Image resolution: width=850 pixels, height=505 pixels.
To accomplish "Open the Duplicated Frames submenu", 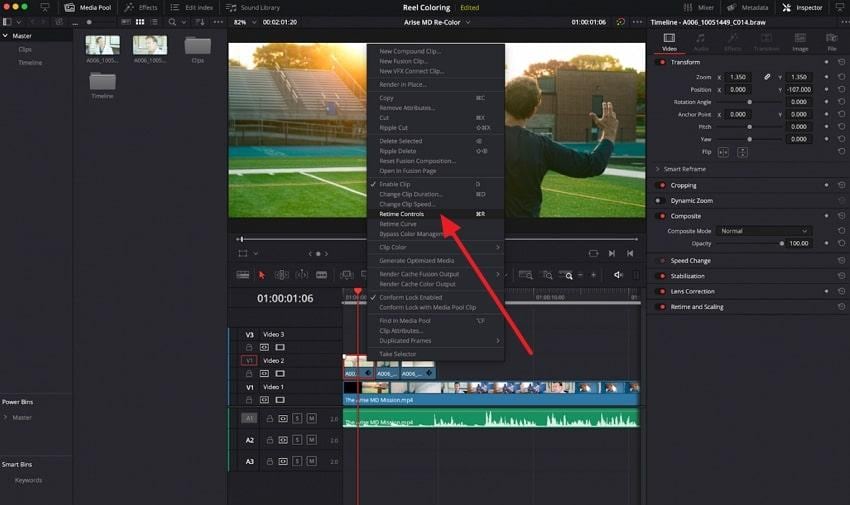I will click(x=436, y=341).
